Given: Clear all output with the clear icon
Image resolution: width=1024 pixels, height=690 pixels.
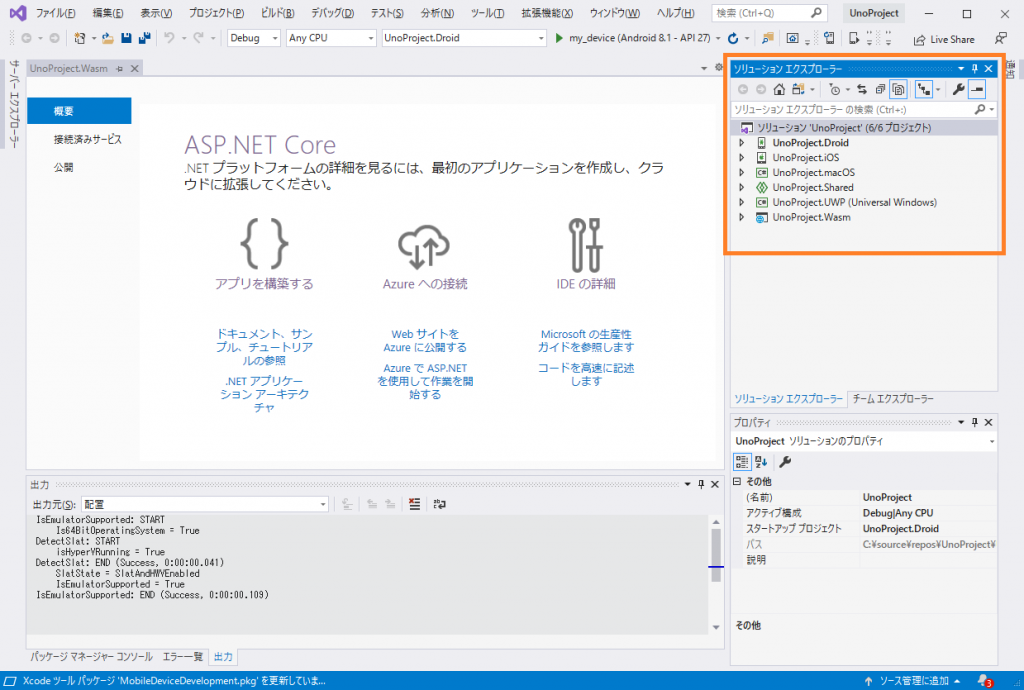Looking at the screenshot, I should click(415, 505).
